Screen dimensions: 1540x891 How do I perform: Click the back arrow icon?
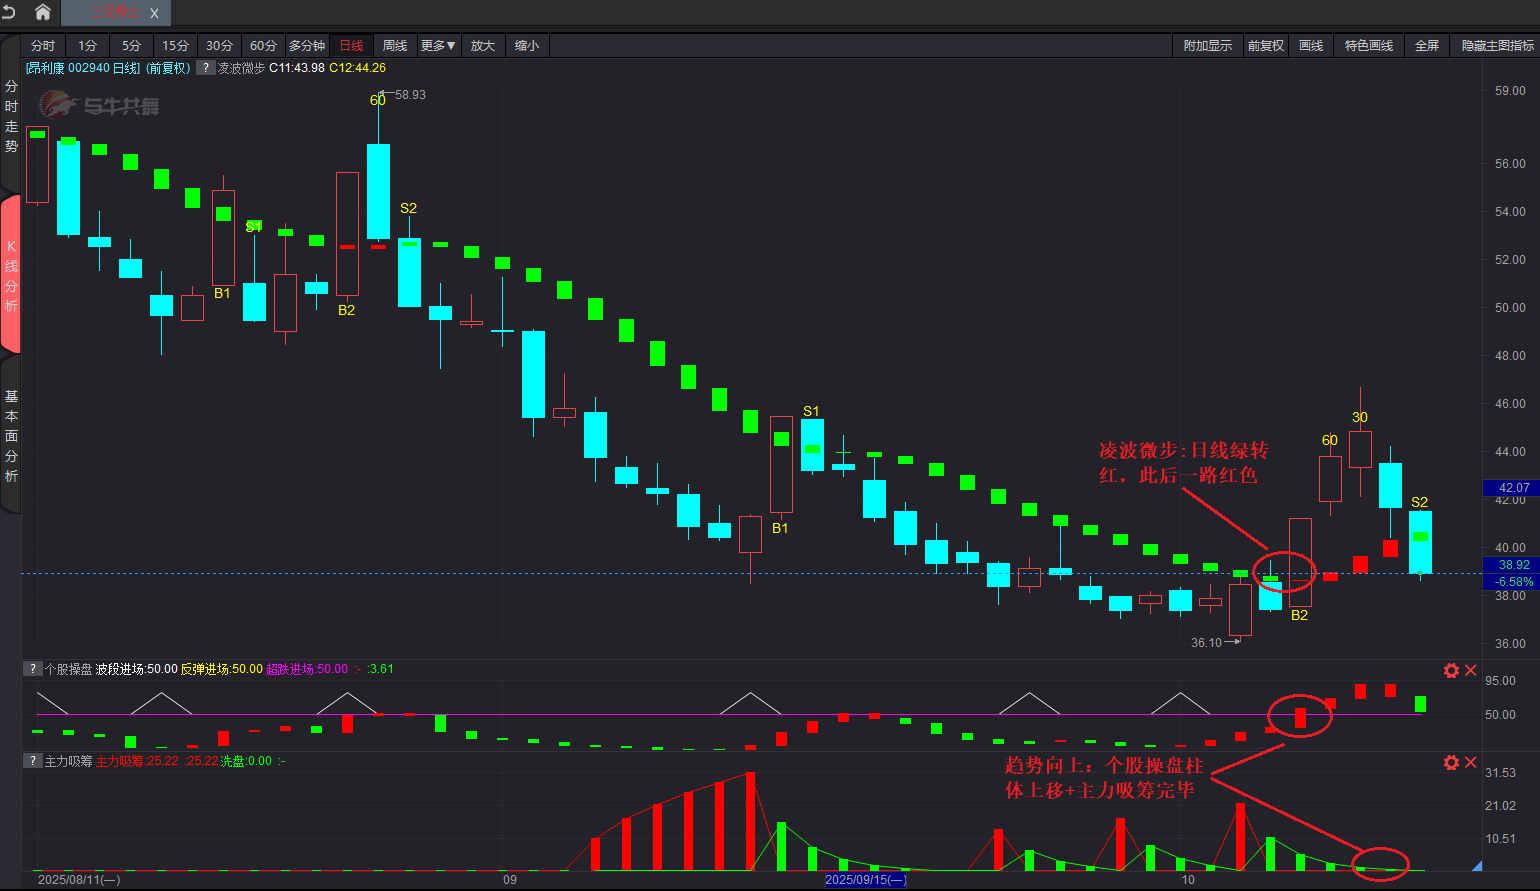tap(9, 12)
